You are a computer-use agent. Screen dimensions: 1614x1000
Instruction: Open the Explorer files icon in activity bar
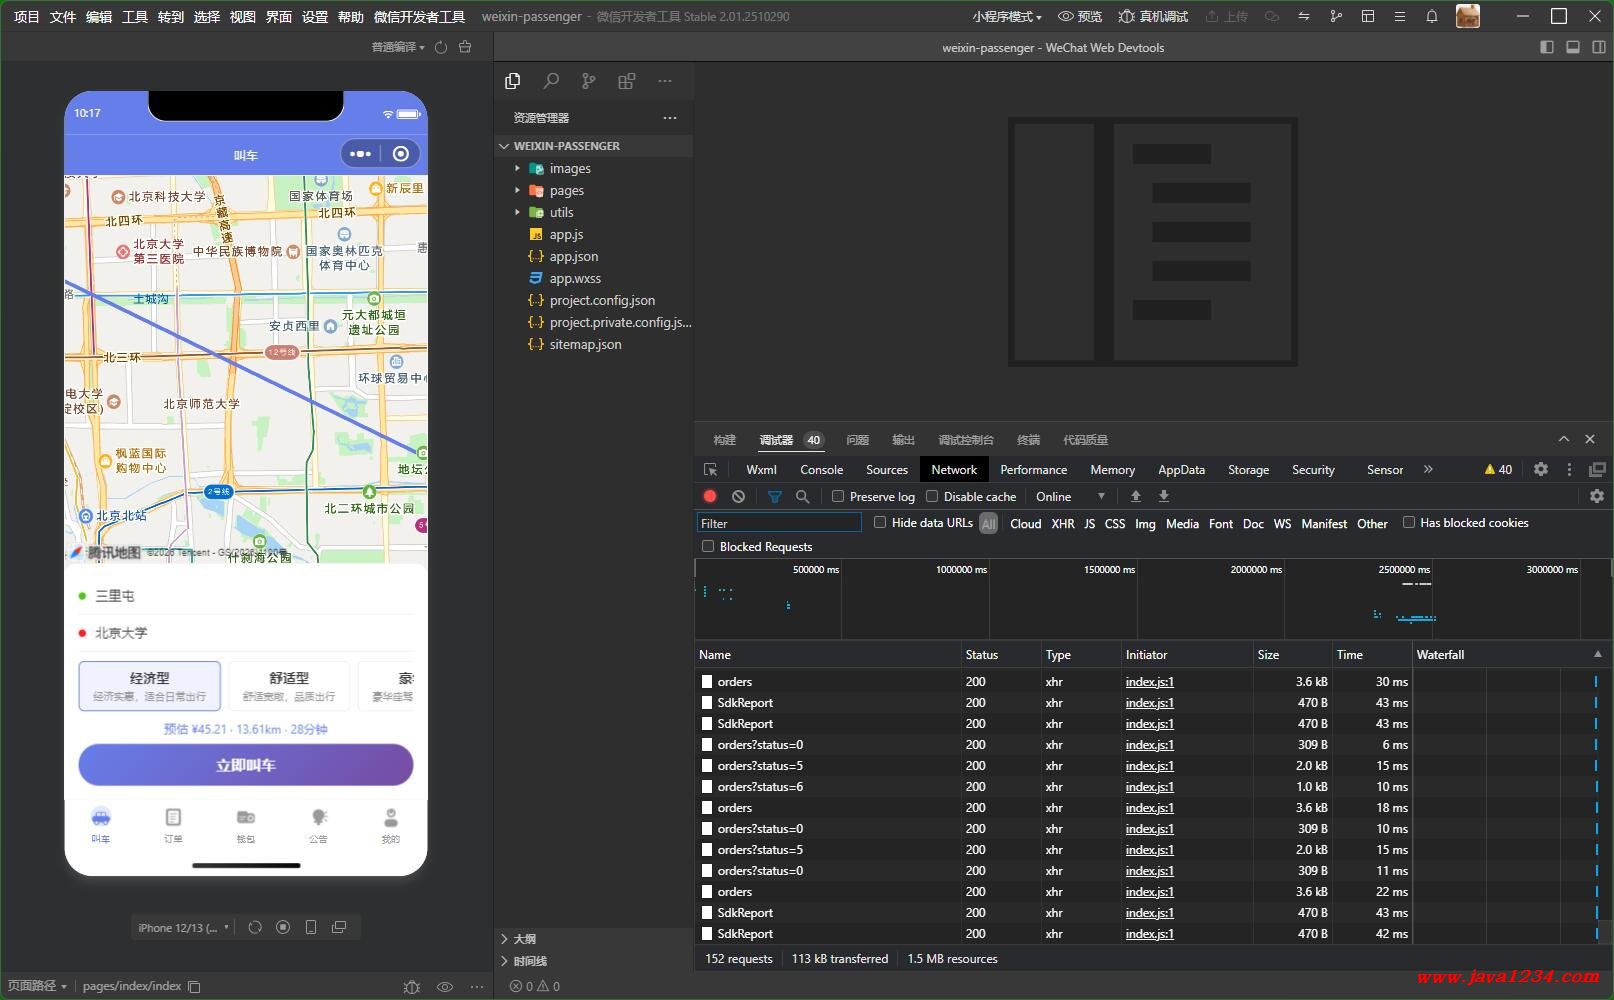[x=513, y=81]
